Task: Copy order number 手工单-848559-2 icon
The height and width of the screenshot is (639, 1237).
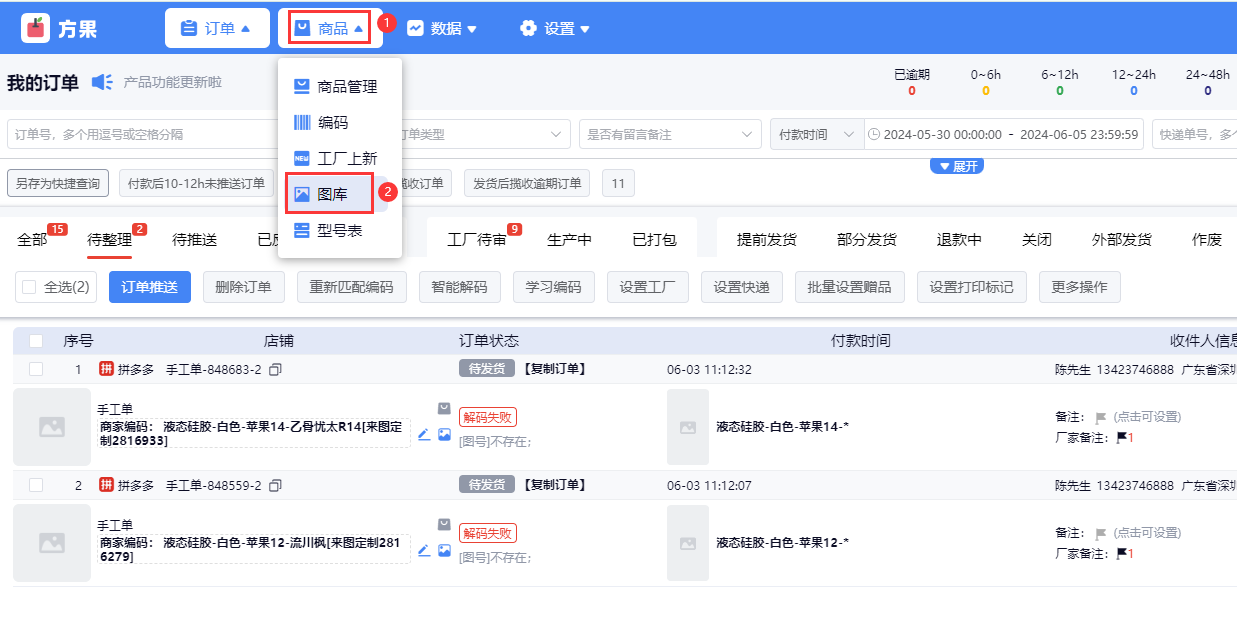Action: (x=275, y=486)
